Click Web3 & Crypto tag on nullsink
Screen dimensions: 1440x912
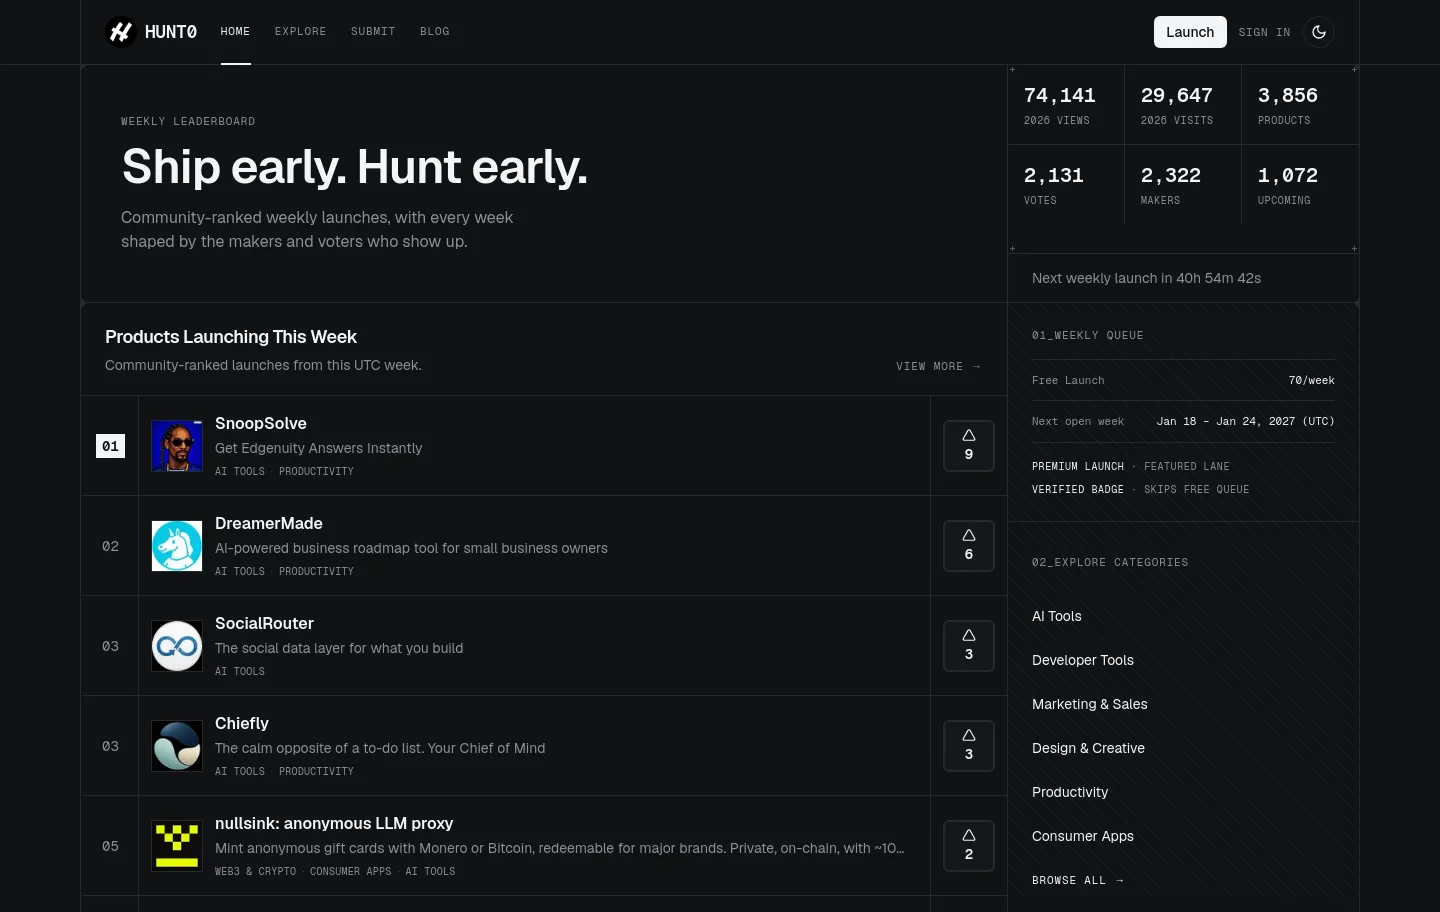click(256, 872)
